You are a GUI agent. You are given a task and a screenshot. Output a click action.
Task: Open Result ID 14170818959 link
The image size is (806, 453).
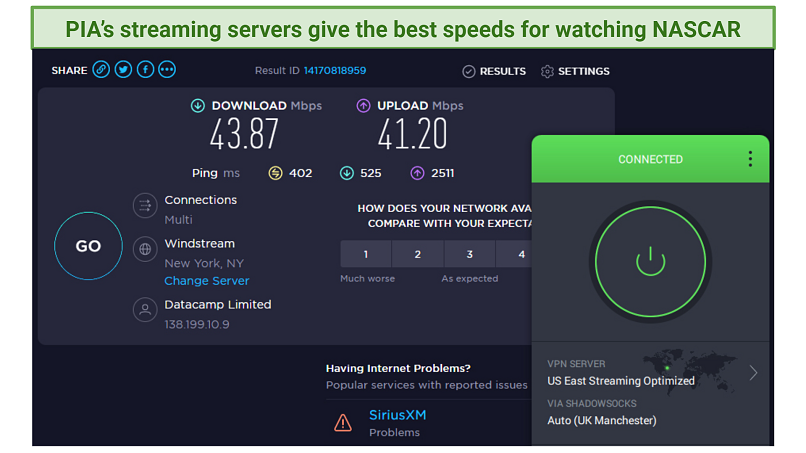coord(335,70)
